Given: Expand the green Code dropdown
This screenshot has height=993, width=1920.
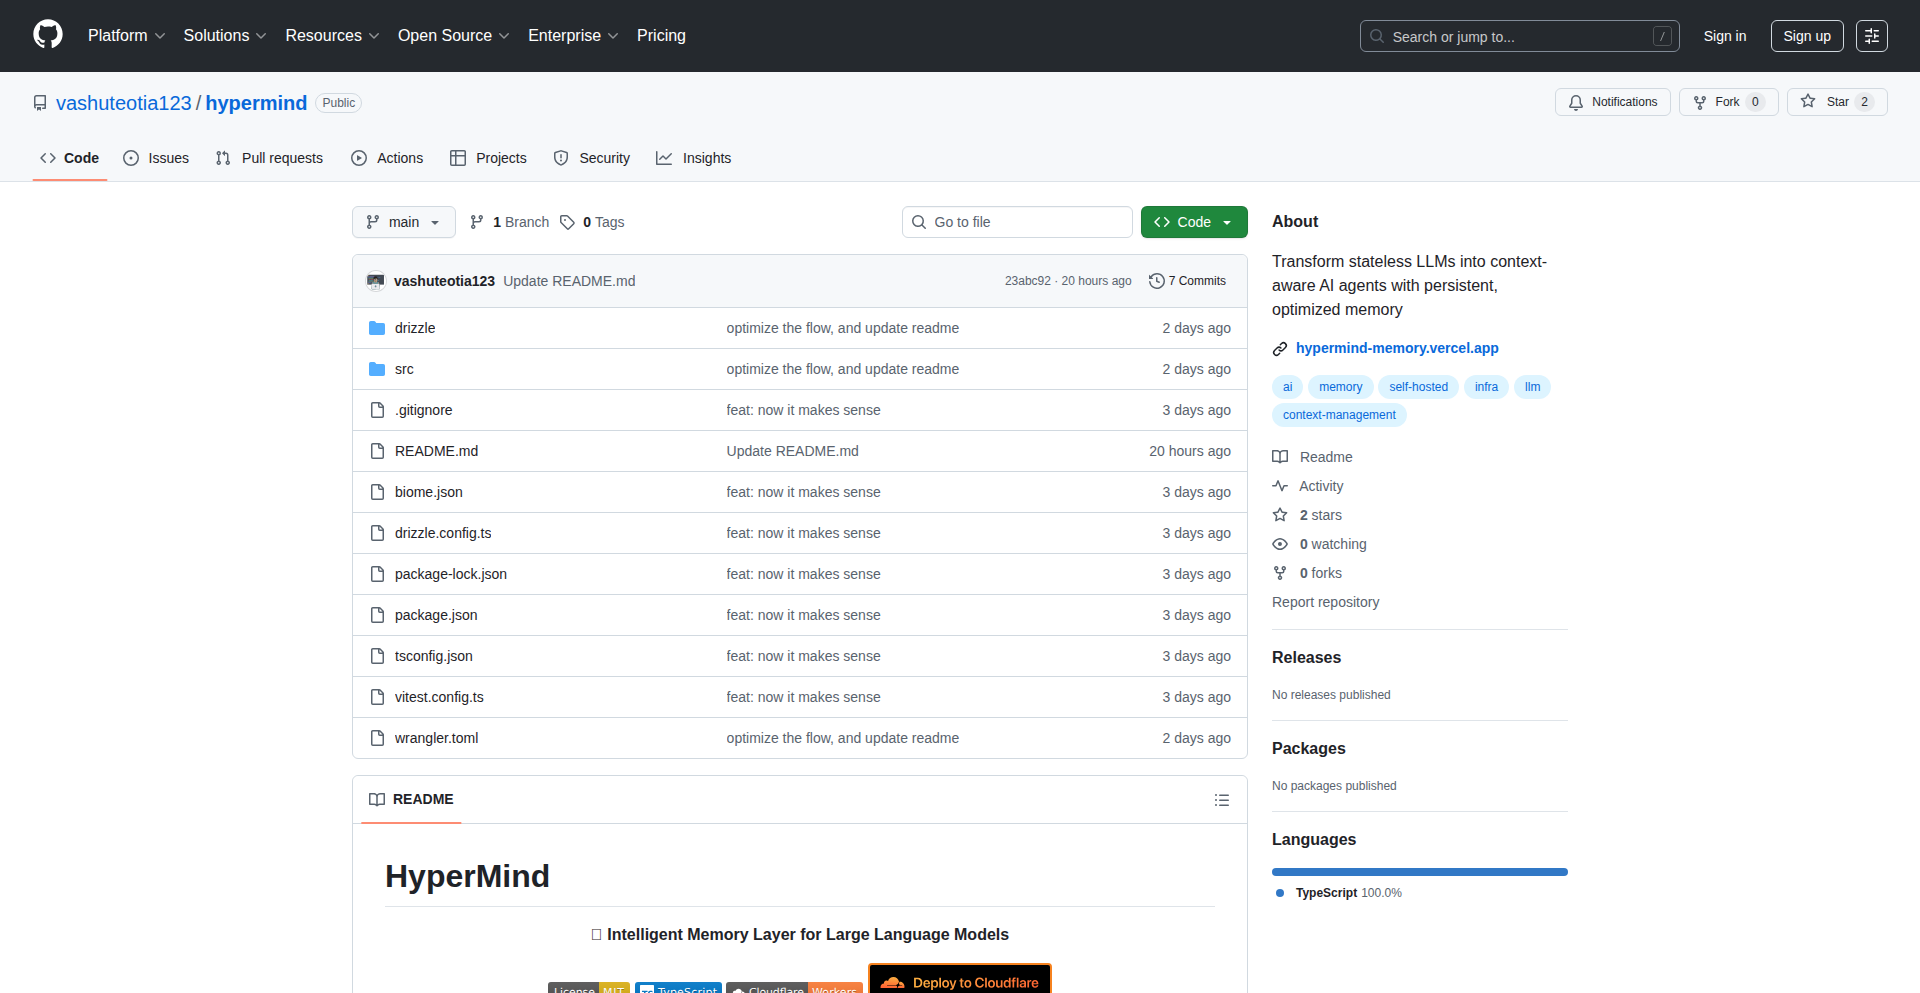Looking at the screenshot, I should 1193,222.
